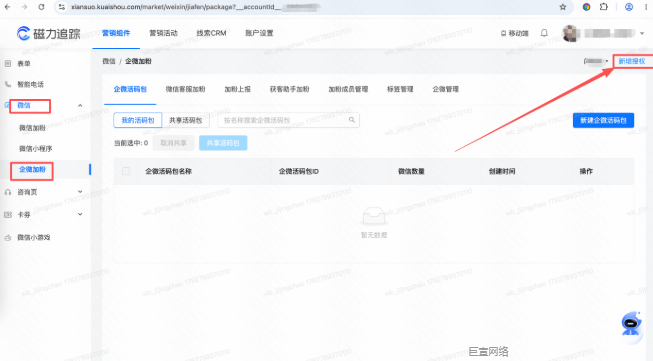Viewport: 653px width, 361px height.
Task: Open 账户设置 top menu
Action: [x=259, y=33]
